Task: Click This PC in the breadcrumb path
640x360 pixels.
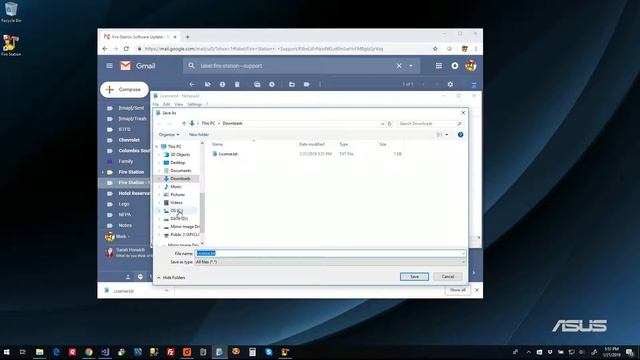Action: pos(208,123)
